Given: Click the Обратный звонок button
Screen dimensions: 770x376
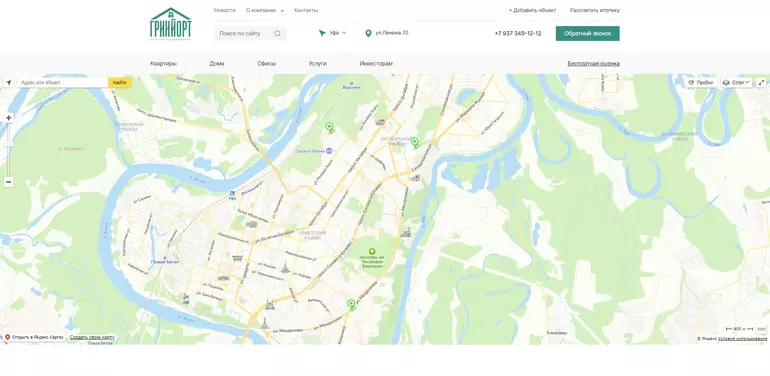Looking at the screenshot, I should [587, 33].
